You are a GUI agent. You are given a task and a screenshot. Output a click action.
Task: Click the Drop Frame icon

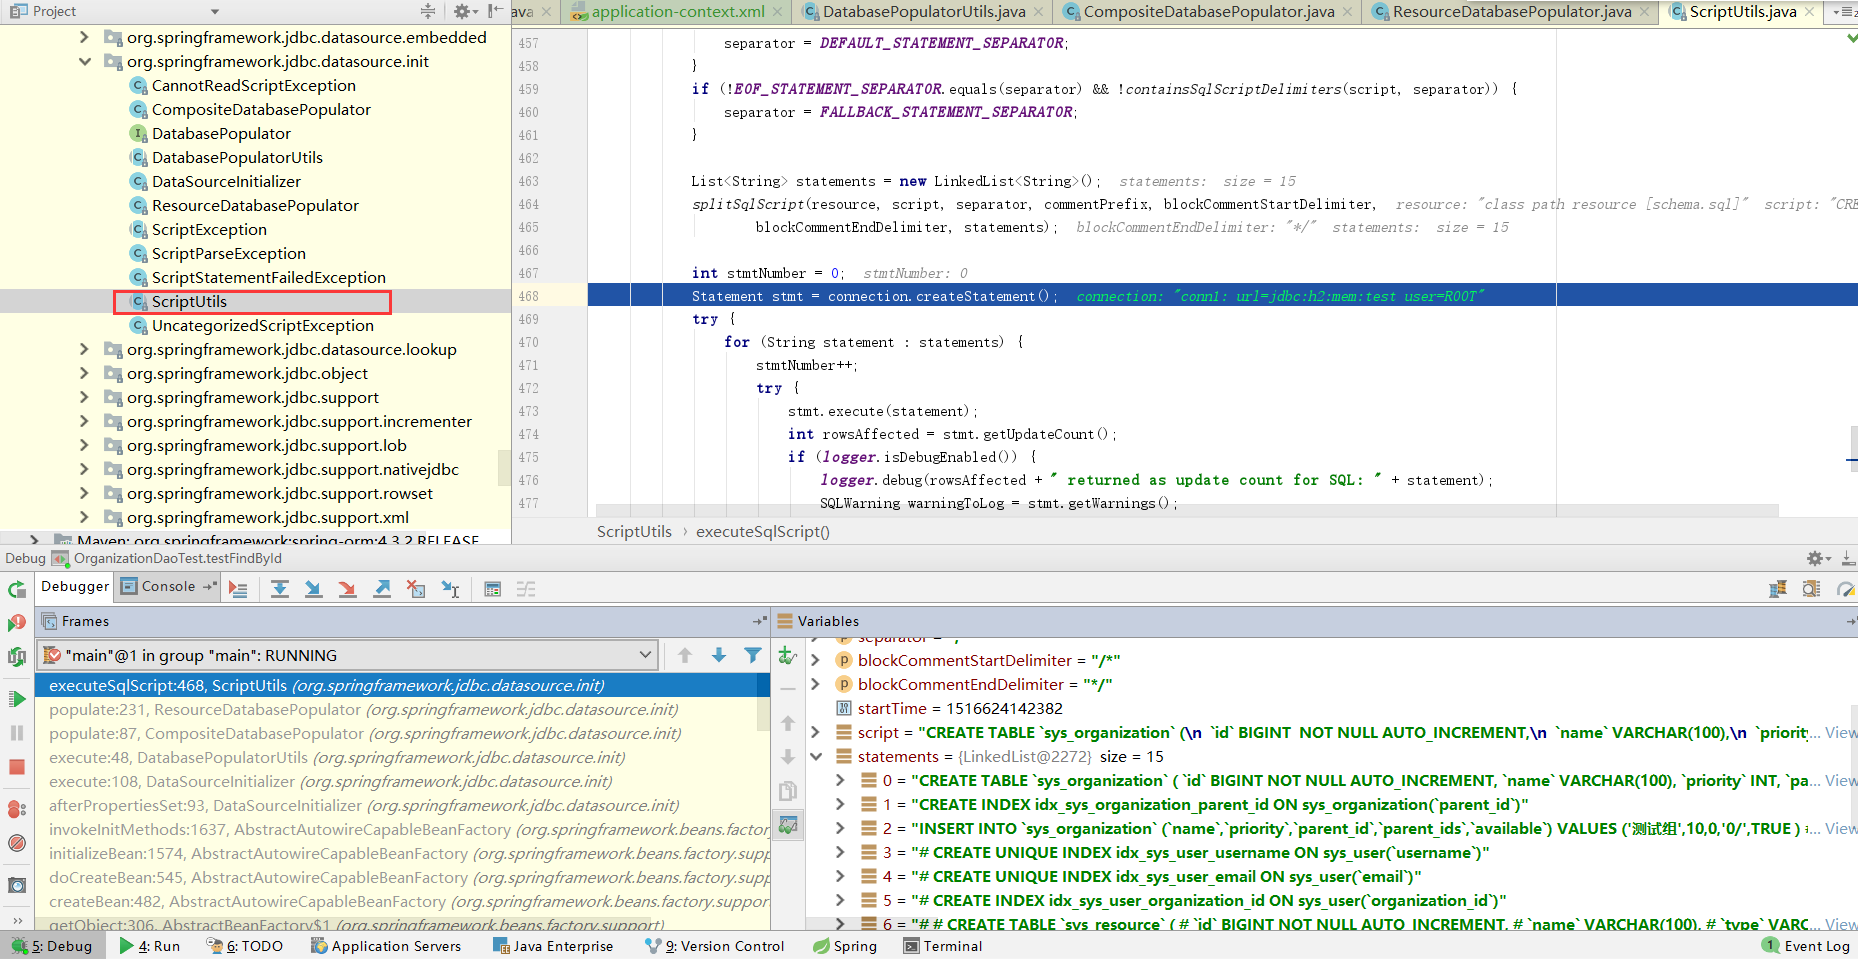pos(416,589)
